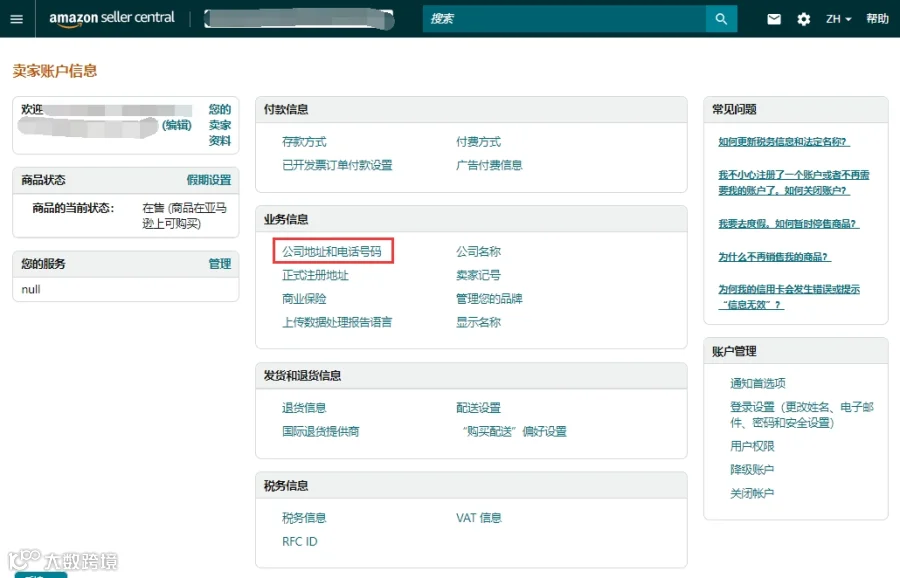Open 降级账户 link
Screen dimensions: 900x578
click(x=752, y=470)
